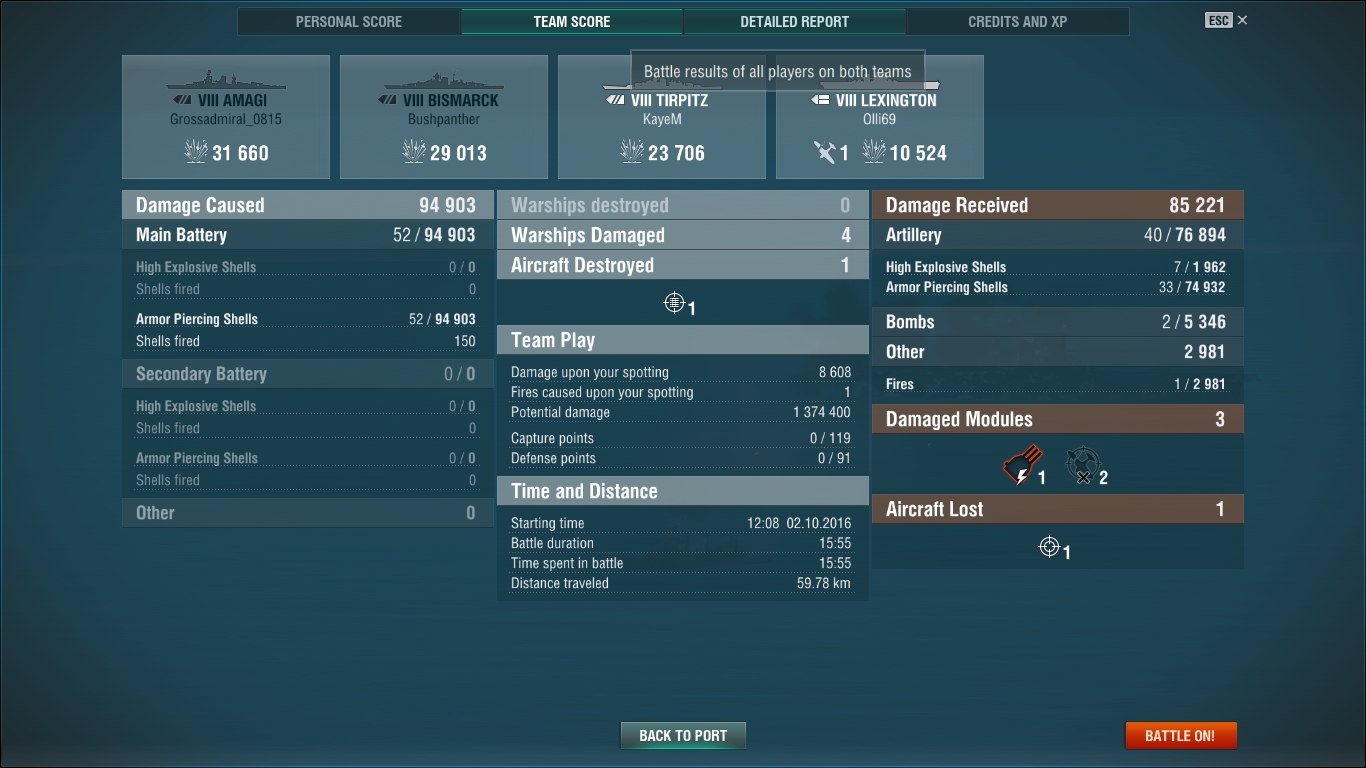Viewport: 1366px width, 768px height.
Task: Click the Aircraft Lost header
Action: 1058,509
